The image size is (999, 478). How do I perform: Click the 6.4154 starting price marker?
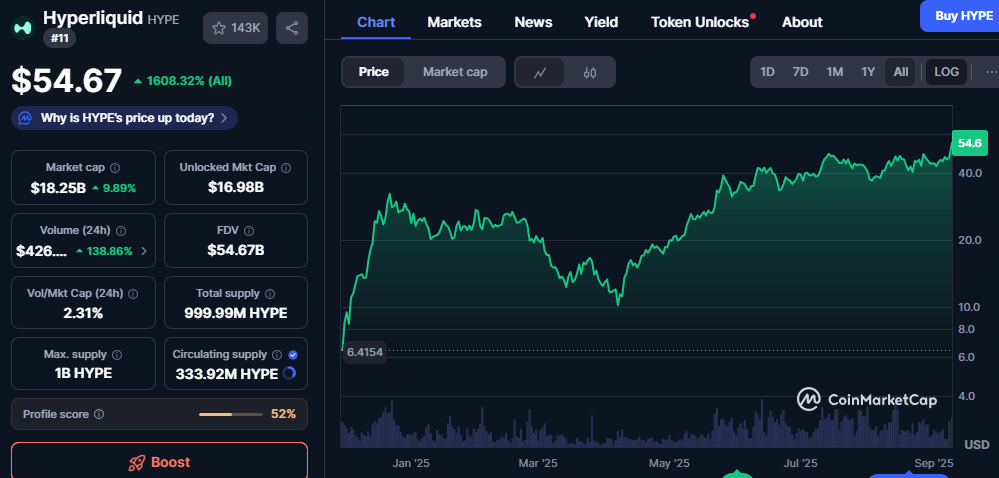coord(365,352)
